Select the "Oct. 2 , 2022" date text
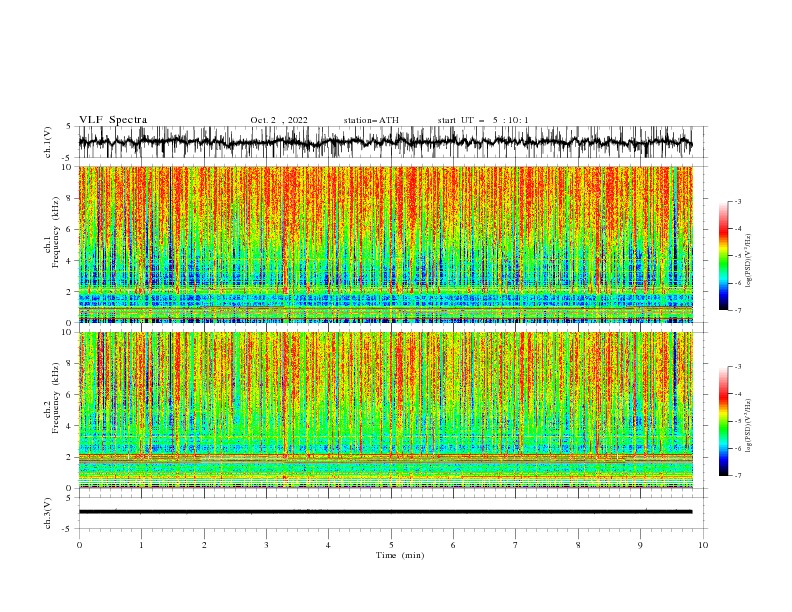792x612 pixels. tap(279, 120)
